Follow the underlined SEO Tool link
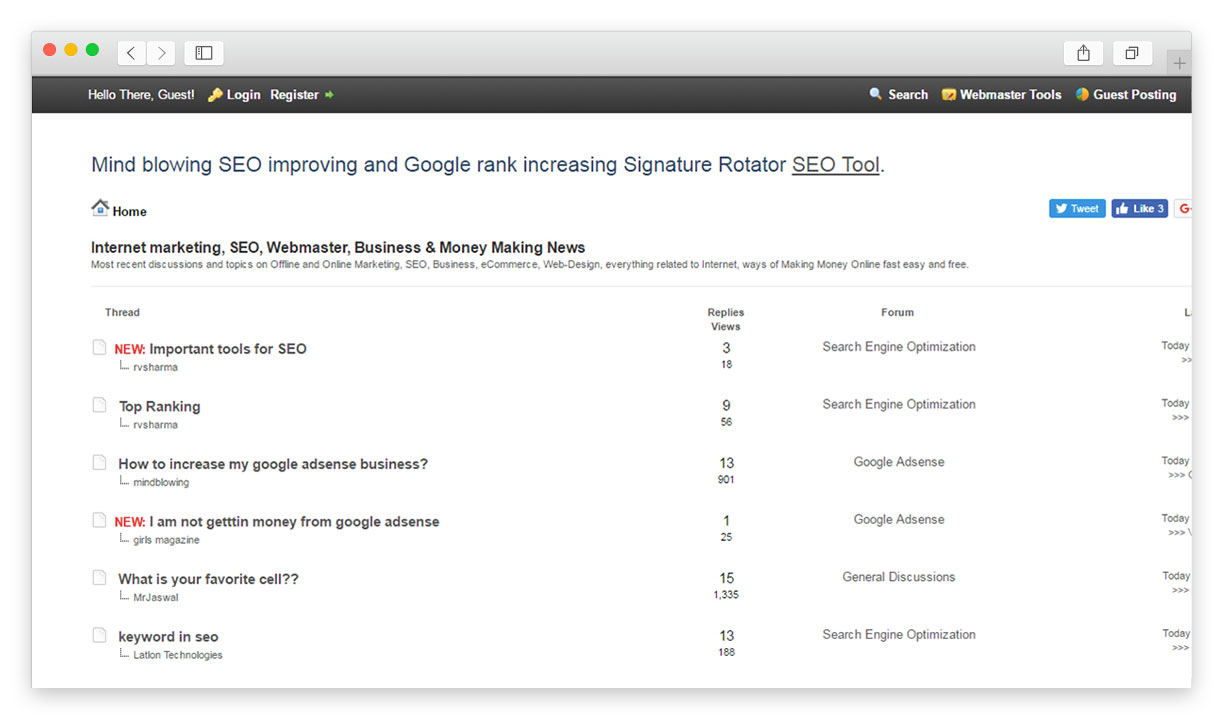The width and height of the screenshot is (1223, 718). pyautogui.click(x=836, y=165)
